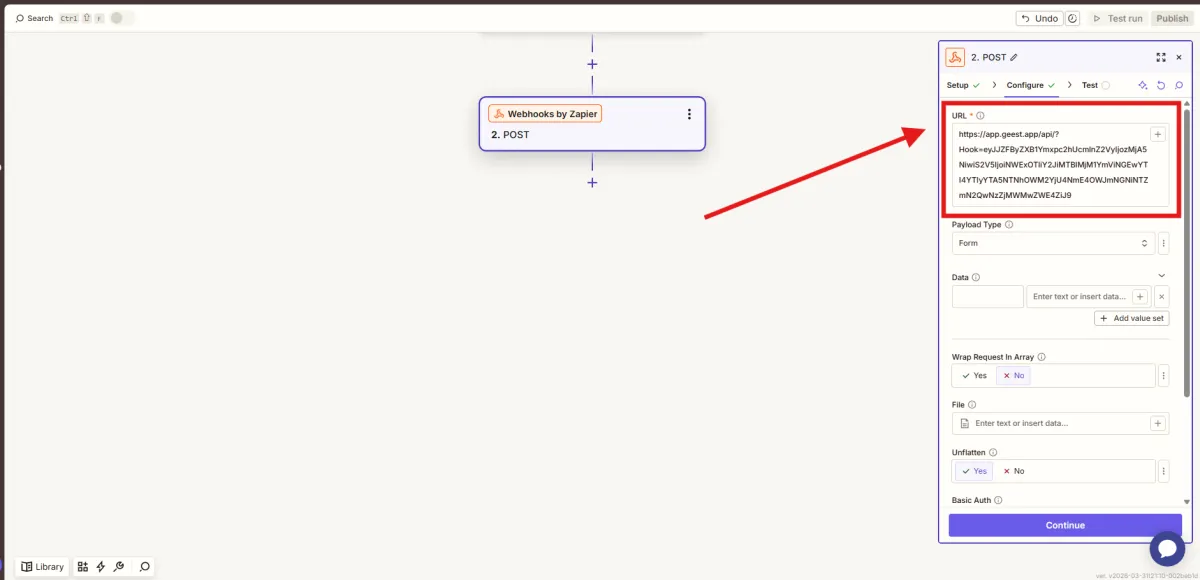Remove the Data row with X
Viewport: 1200px width, 580px height.
[x=1161, y=296]
